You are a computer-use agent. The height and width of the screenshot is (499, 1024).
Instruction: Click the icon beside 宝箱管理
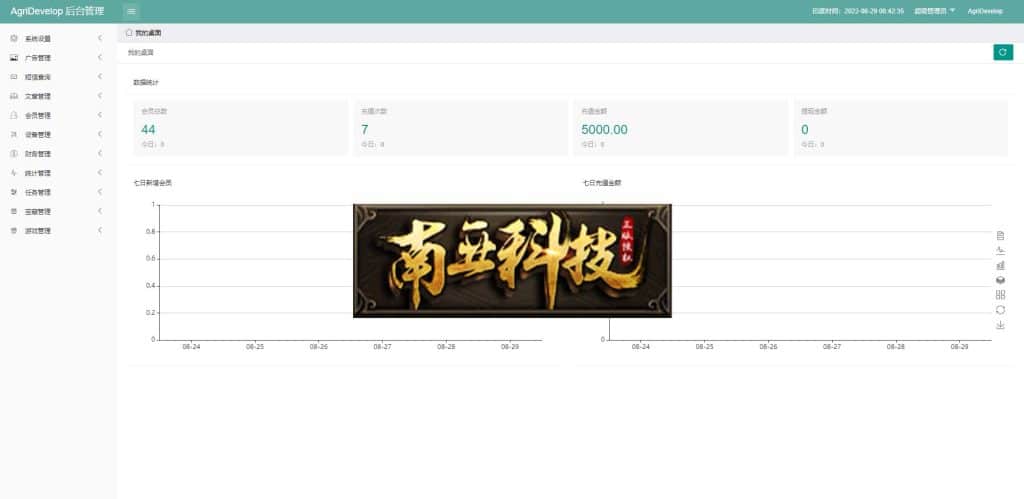14,212
